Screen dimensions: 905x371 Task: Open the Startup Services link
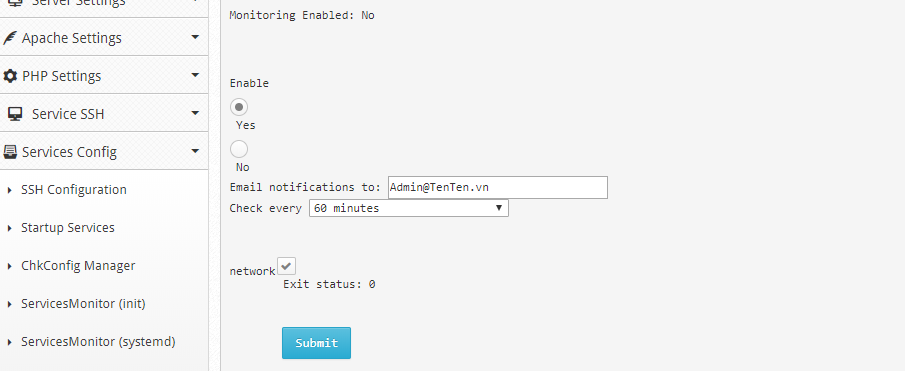pyautogui.click(x=68, y=227)
